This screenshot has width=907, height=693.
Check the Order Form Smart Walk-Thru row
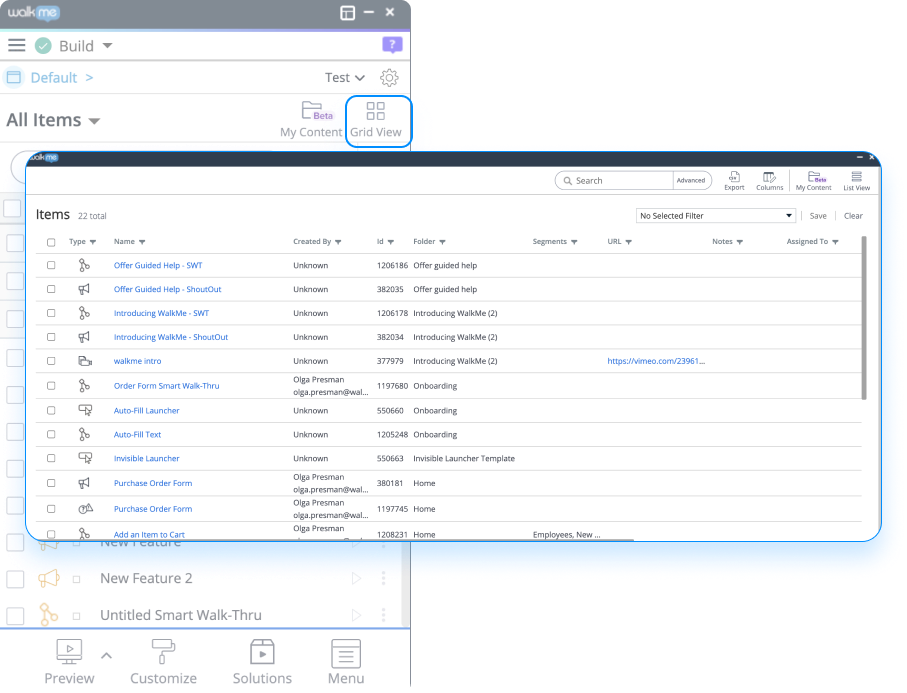pyautogui.click(x=51, y=385)
